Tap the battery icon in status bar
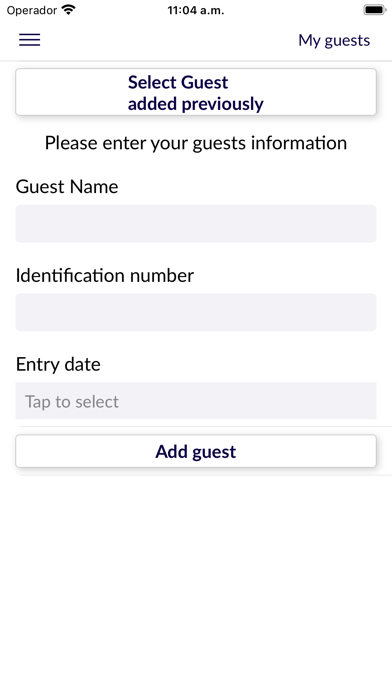The width and height of the screenshot is (392, 696). [374, 10]
